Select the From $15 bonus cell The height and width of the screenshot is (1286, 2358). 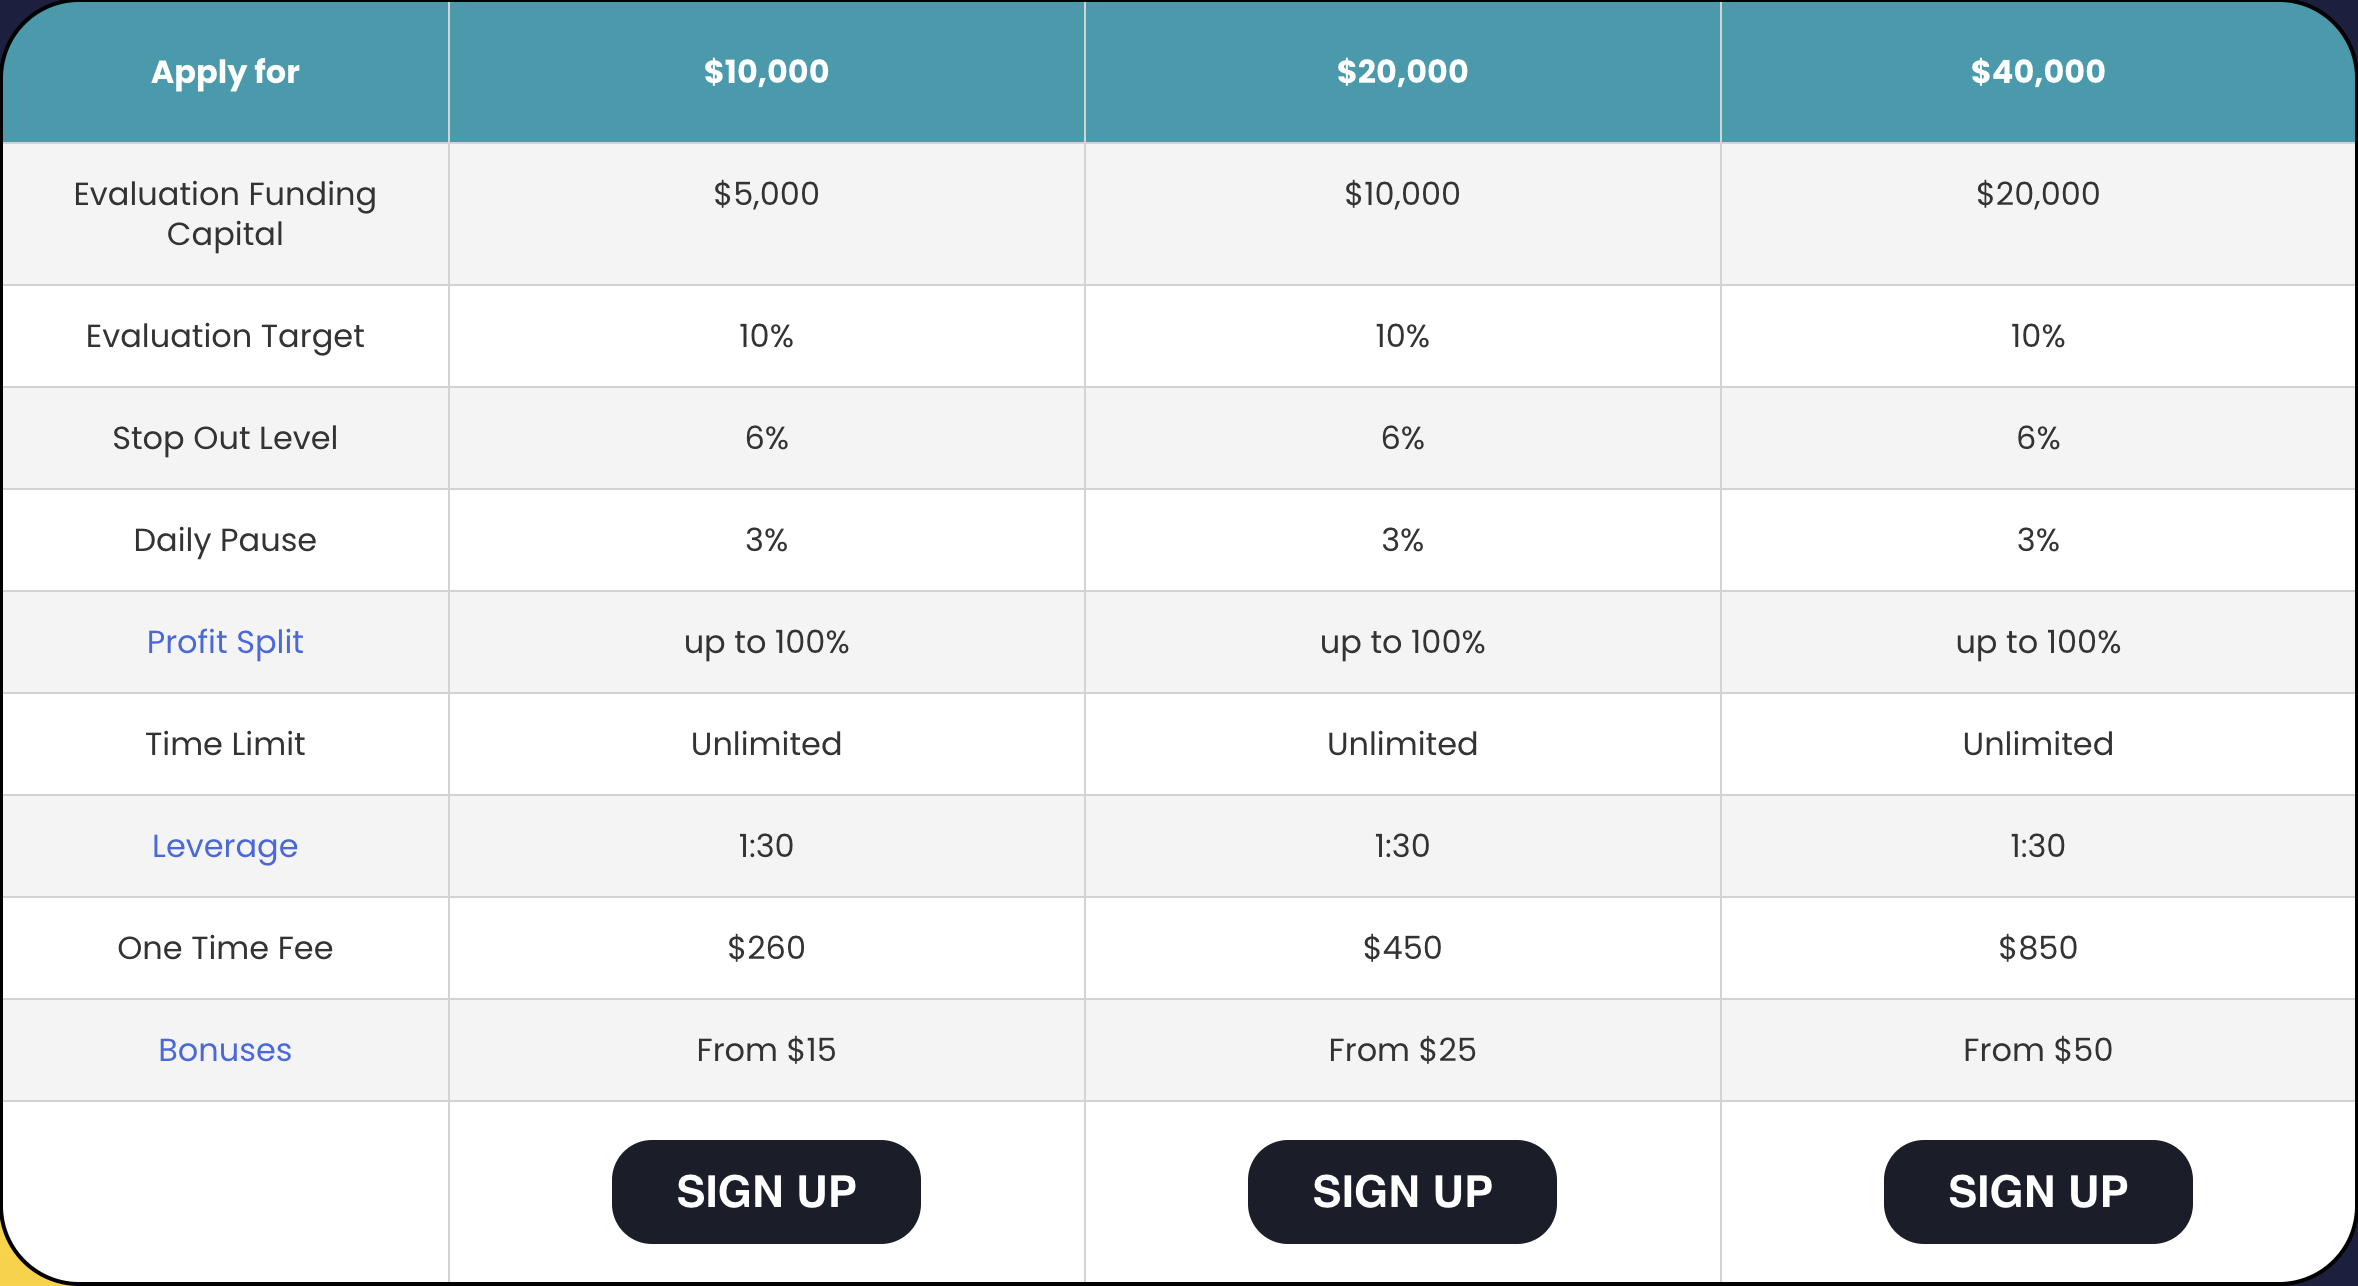click(x=766, y=1050)
